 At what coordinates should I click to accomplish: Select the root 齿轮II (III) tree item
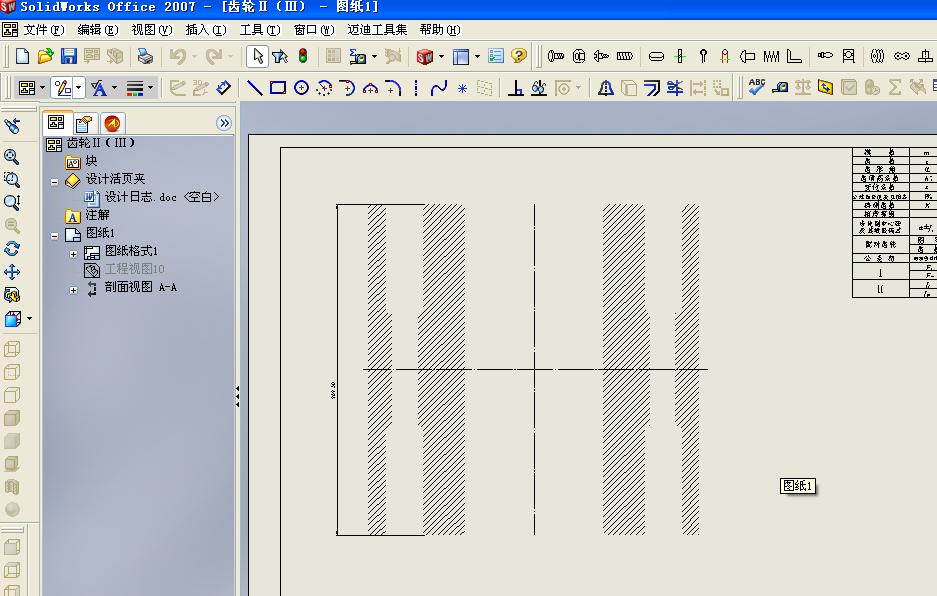point(100,143)
